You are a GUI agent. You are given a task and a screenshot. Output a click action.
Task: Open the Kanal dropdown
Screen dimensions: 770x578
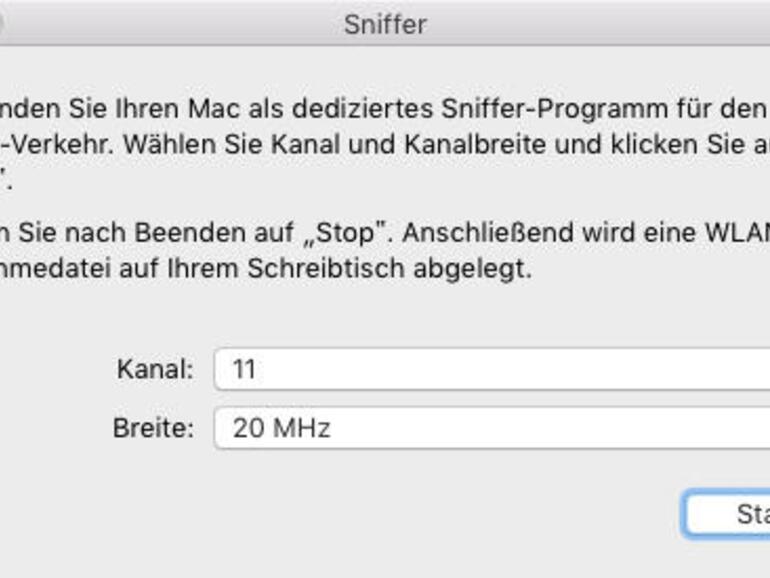492,369
